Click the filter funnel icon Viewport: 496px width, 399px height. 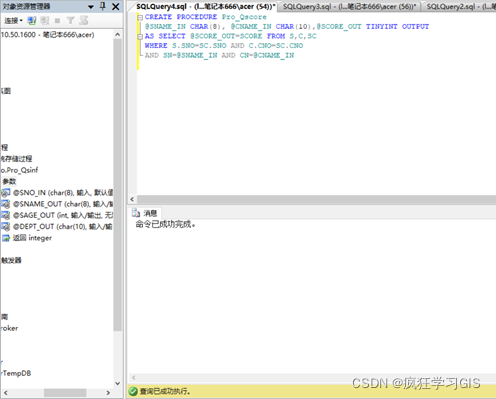click(70, 21)
